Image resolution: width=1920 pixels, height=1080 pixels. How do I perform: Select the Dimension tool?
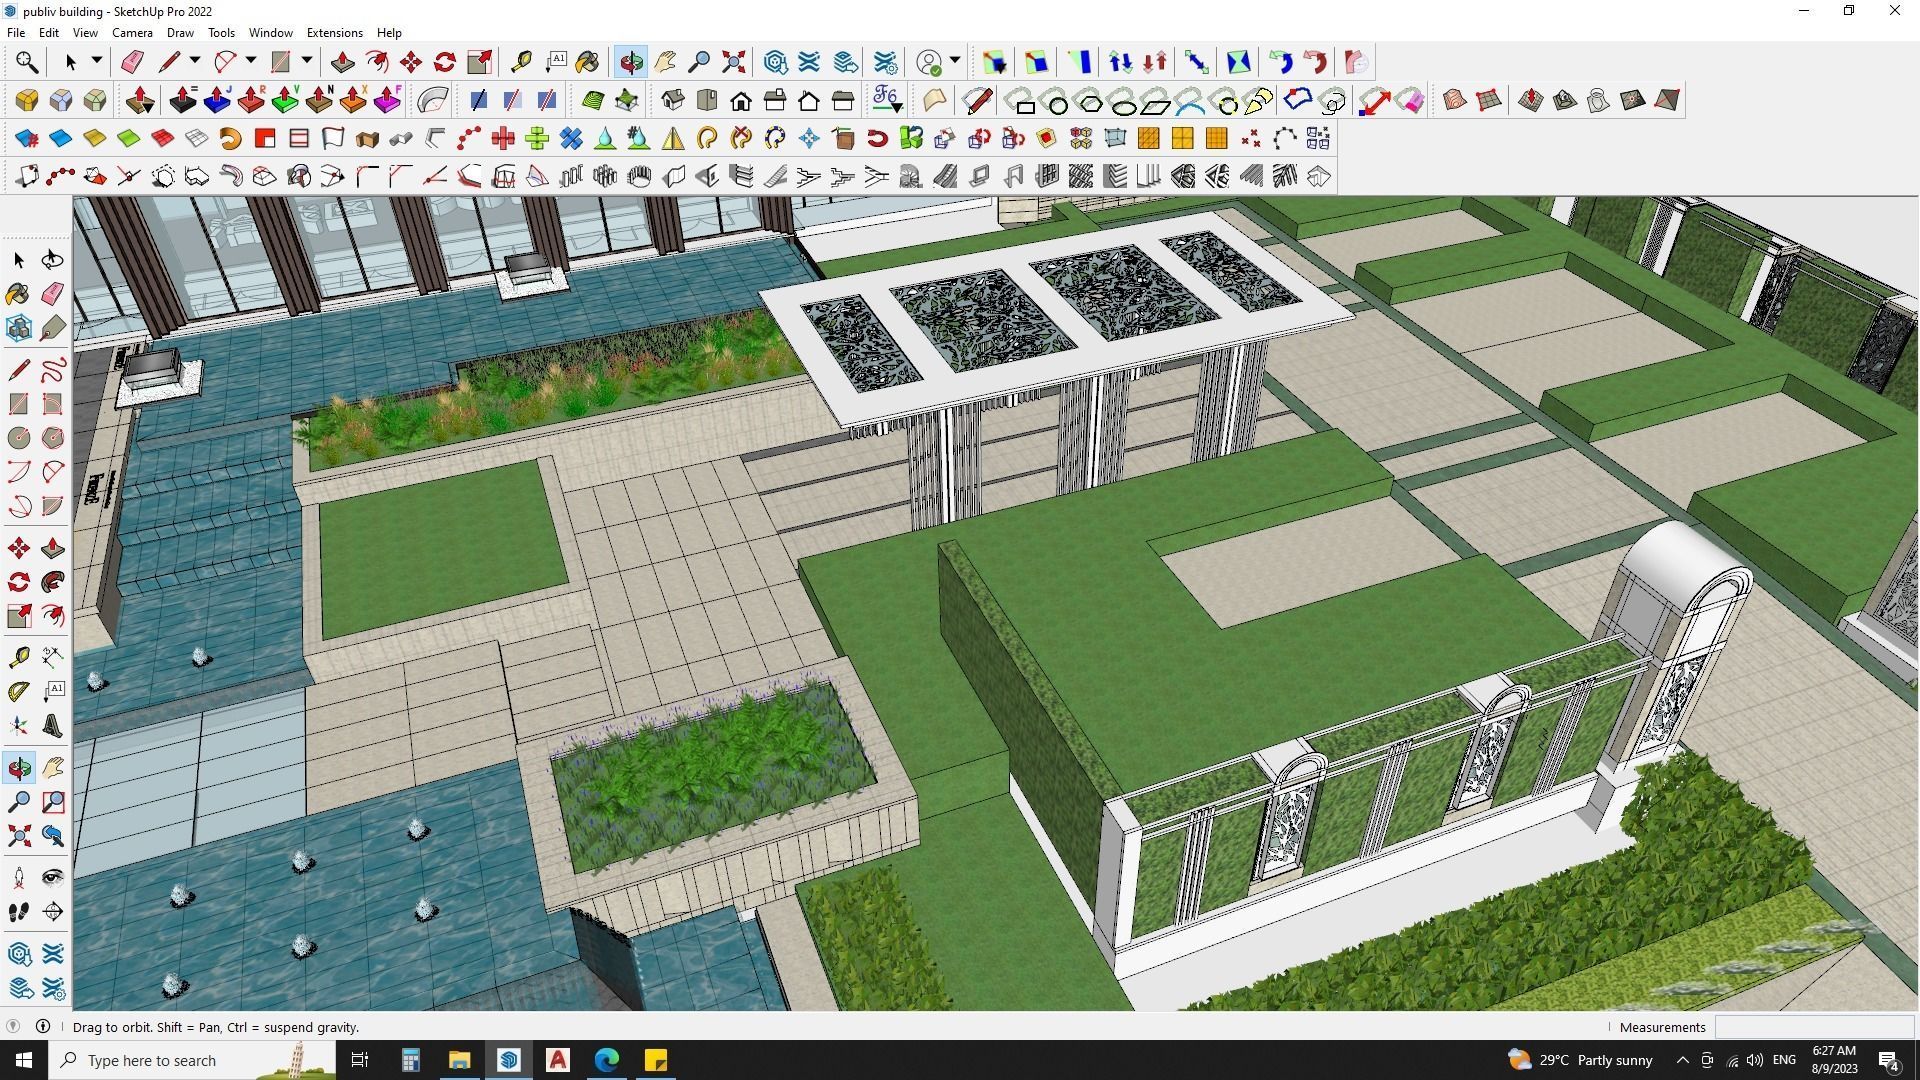(53, 657)
